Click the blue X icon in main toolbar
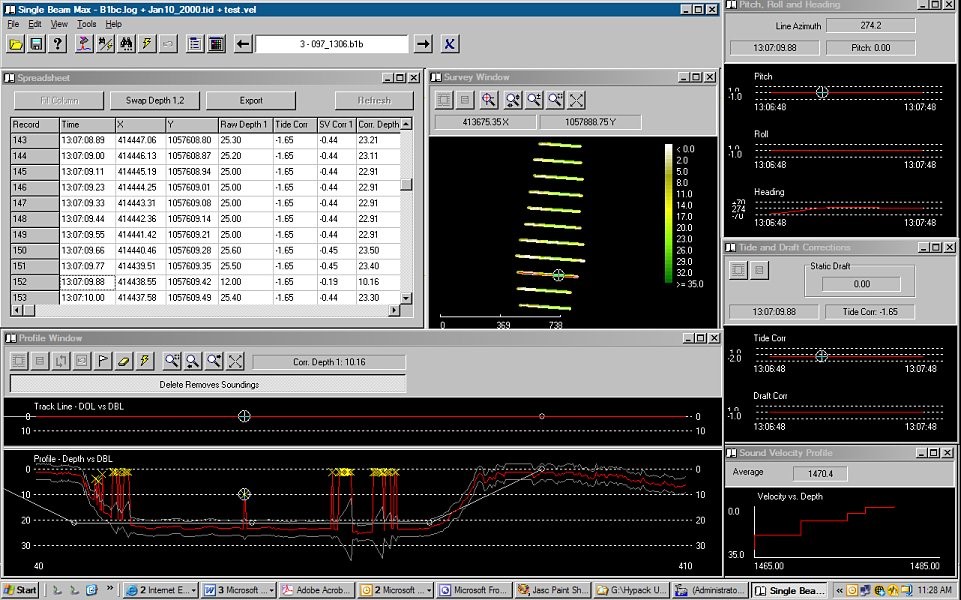Screen dimensions: 961x600 [449, 44]
